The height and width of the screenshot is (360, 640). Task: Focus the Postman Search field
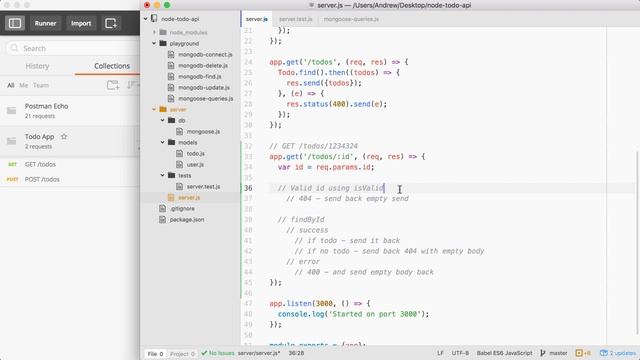(x=73, y=48)
